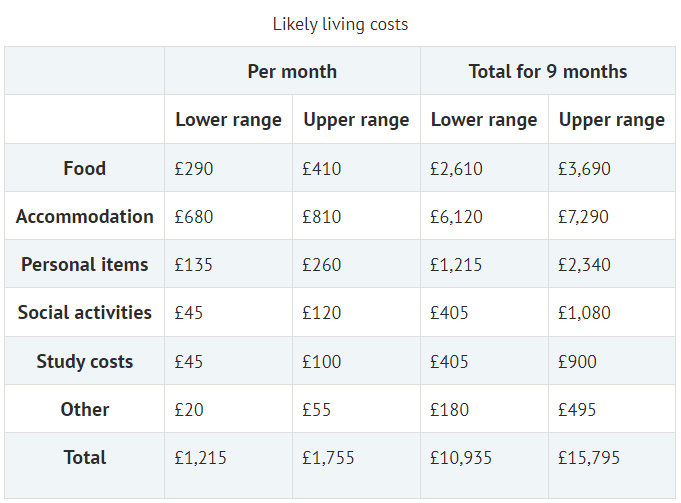The height and width of the screenshot is (503, 681).
Task: Click the £15,795 total cell
Action: (x=589, y=458)
